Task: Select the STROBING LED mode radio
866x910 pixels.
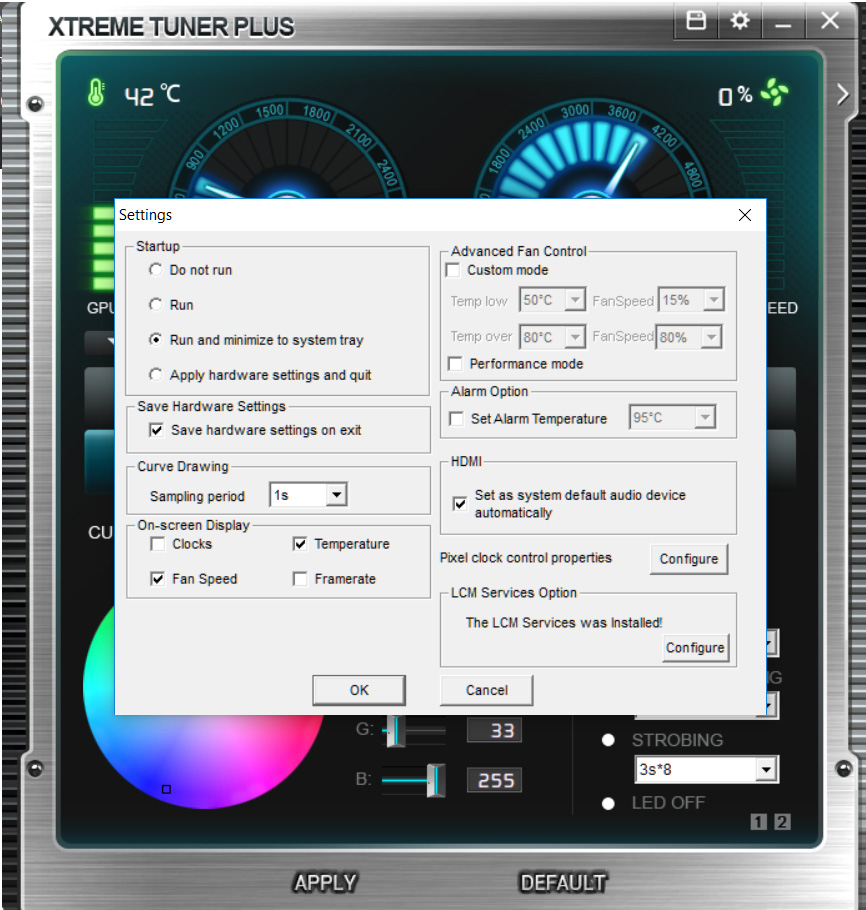Action: coord(608,740)
